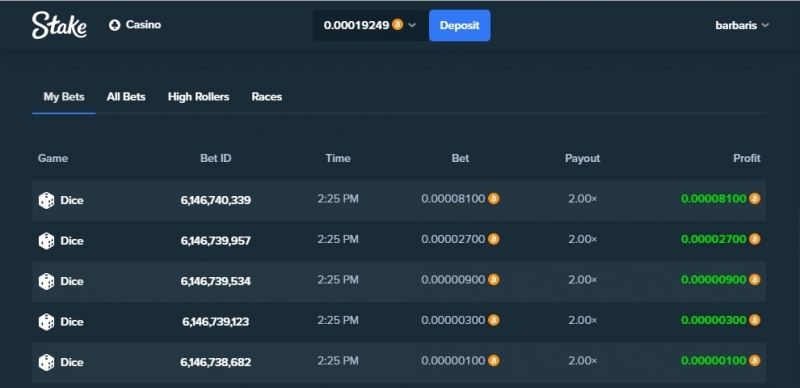The width and height of the screenshot is (800, 388).
Task: Click Bitcoin icon beside green profit 0.00000100
Action: pyautogui.click(x=755, y=361)
